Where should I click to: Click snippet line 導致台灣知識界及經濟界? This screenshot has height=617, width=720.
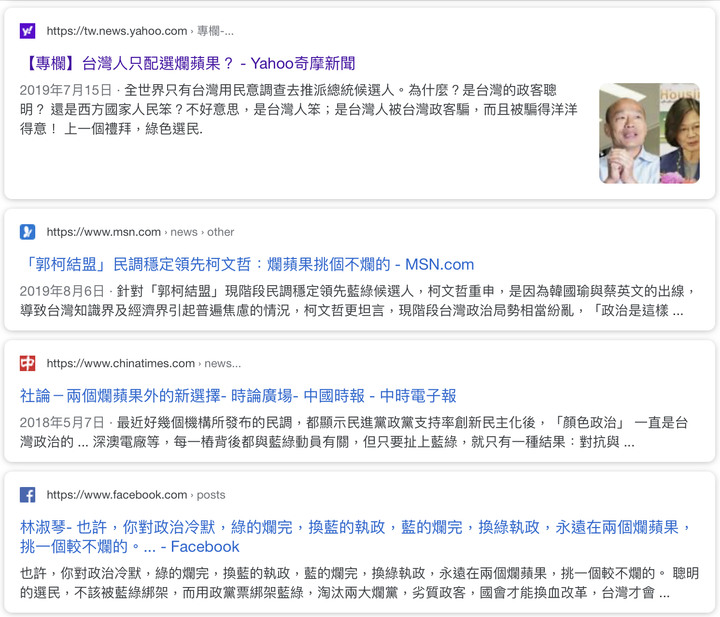point(351,311)
